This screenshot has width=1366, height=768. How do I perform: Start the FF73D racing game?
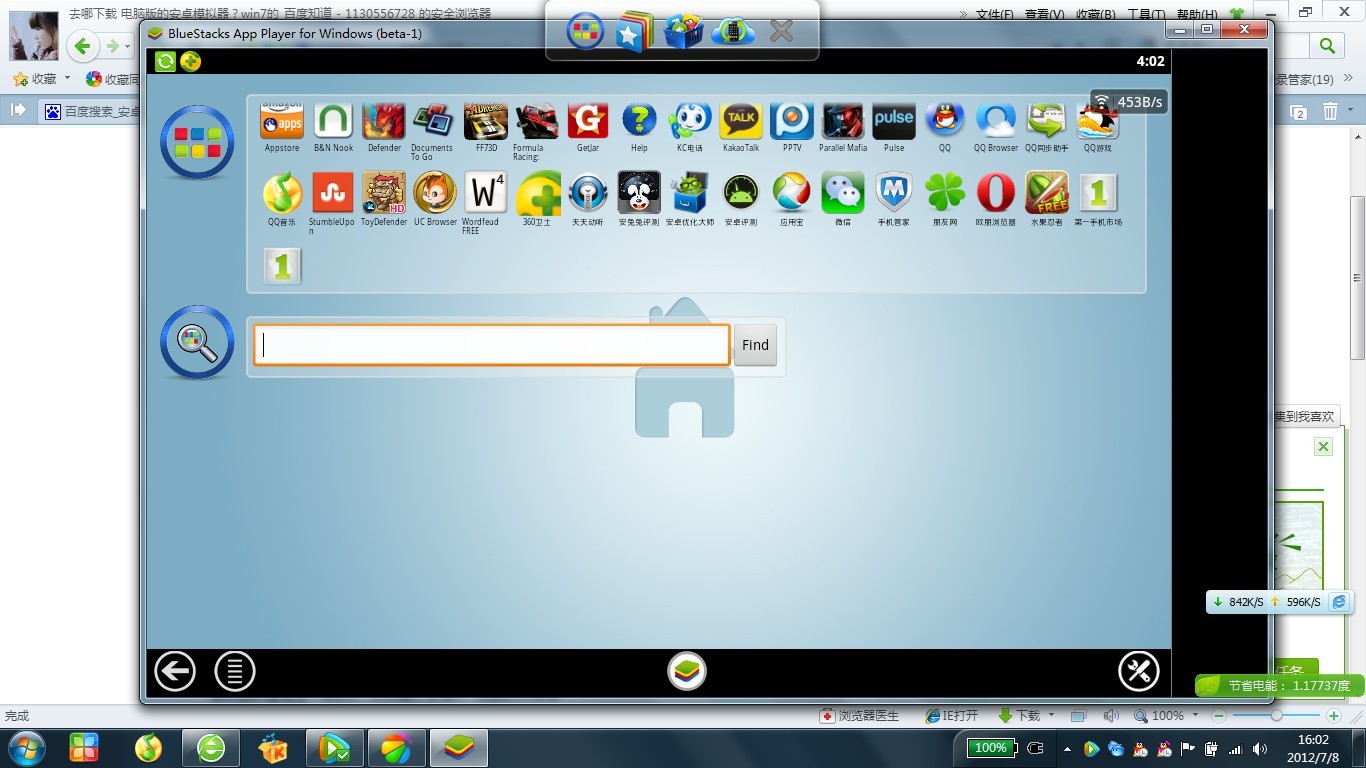[486, 121]
